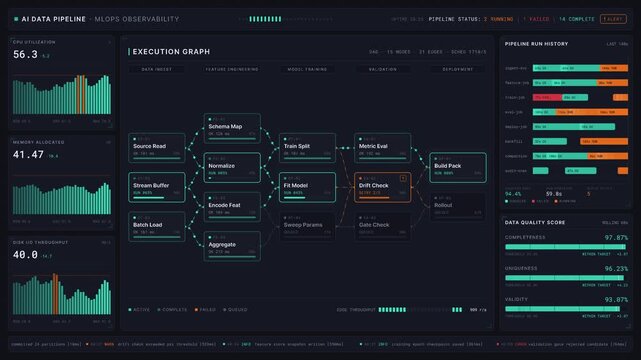Click the Execution Graph title

(171, 51)
